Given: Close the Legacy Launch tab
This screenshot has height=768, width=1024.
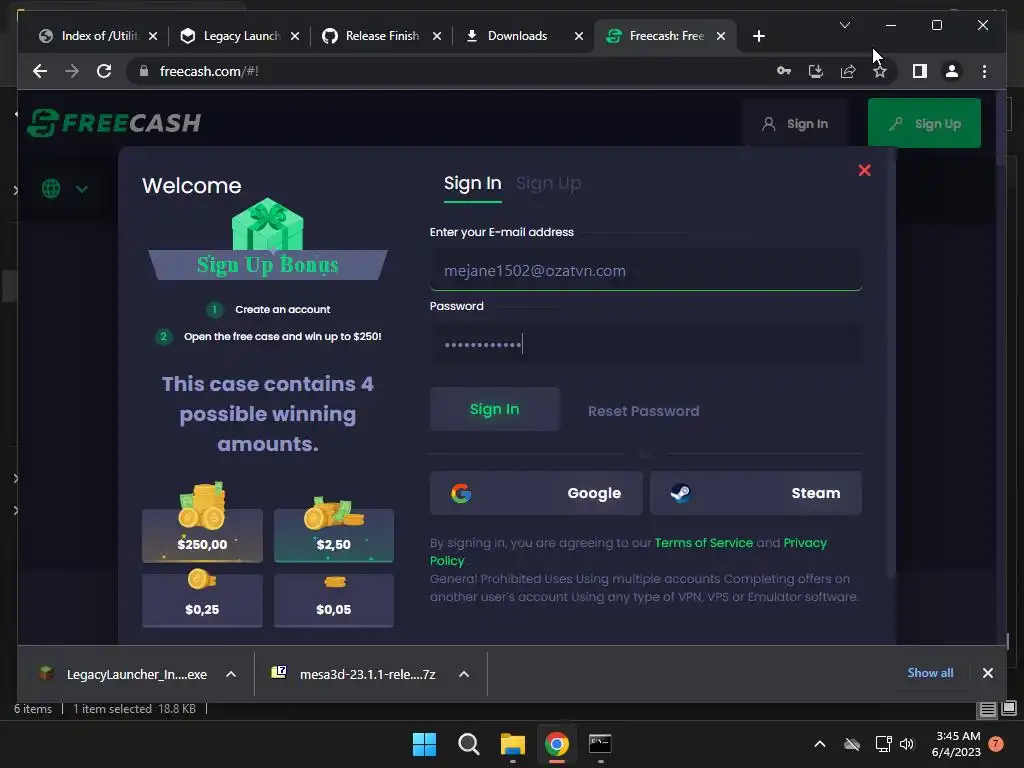Looking at the screenshot, I should point(295,36).
